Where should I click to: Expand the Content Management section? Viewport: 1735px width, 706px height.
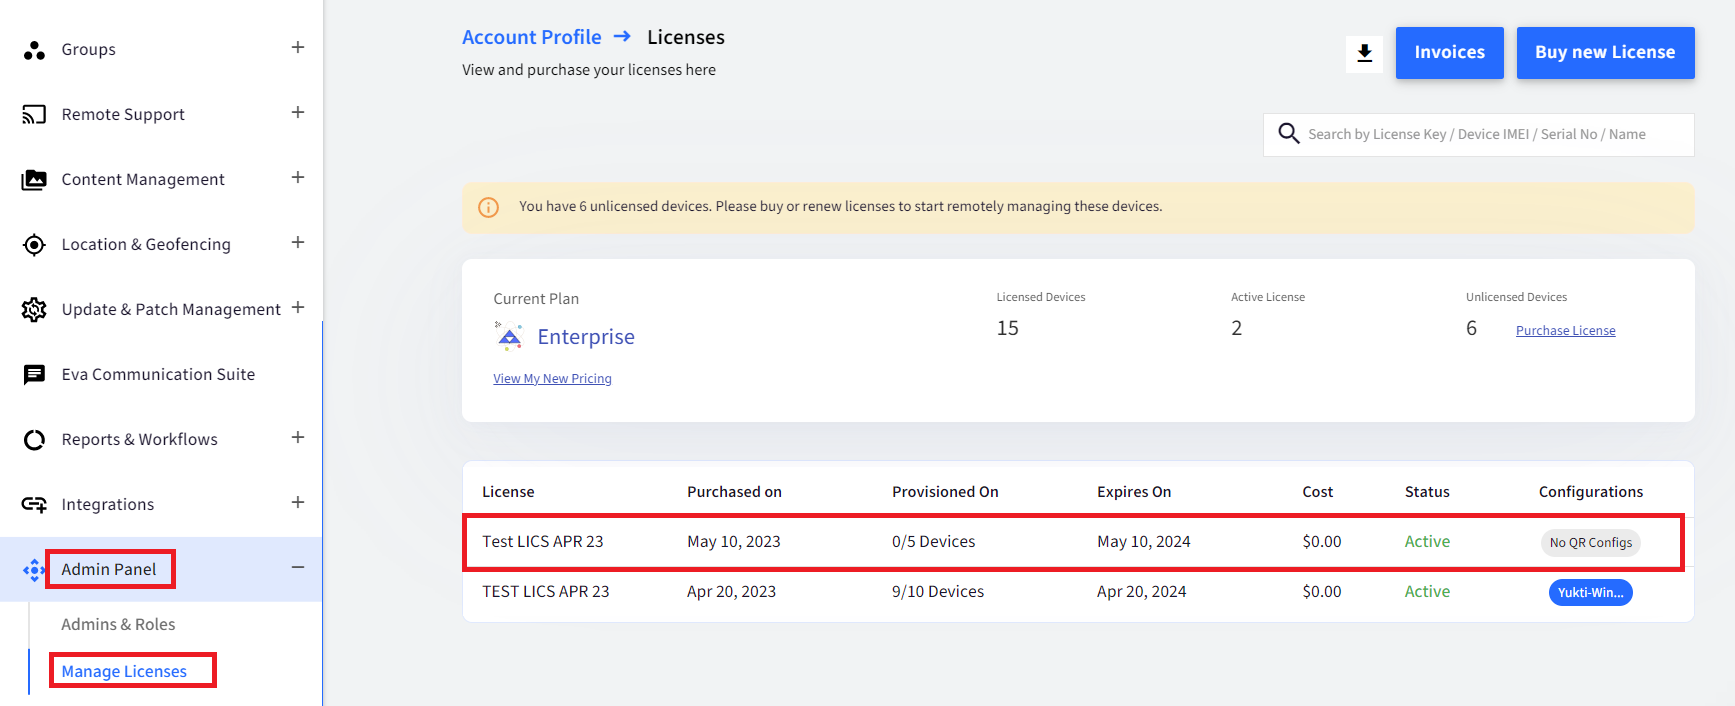click(x=298, y=178)
